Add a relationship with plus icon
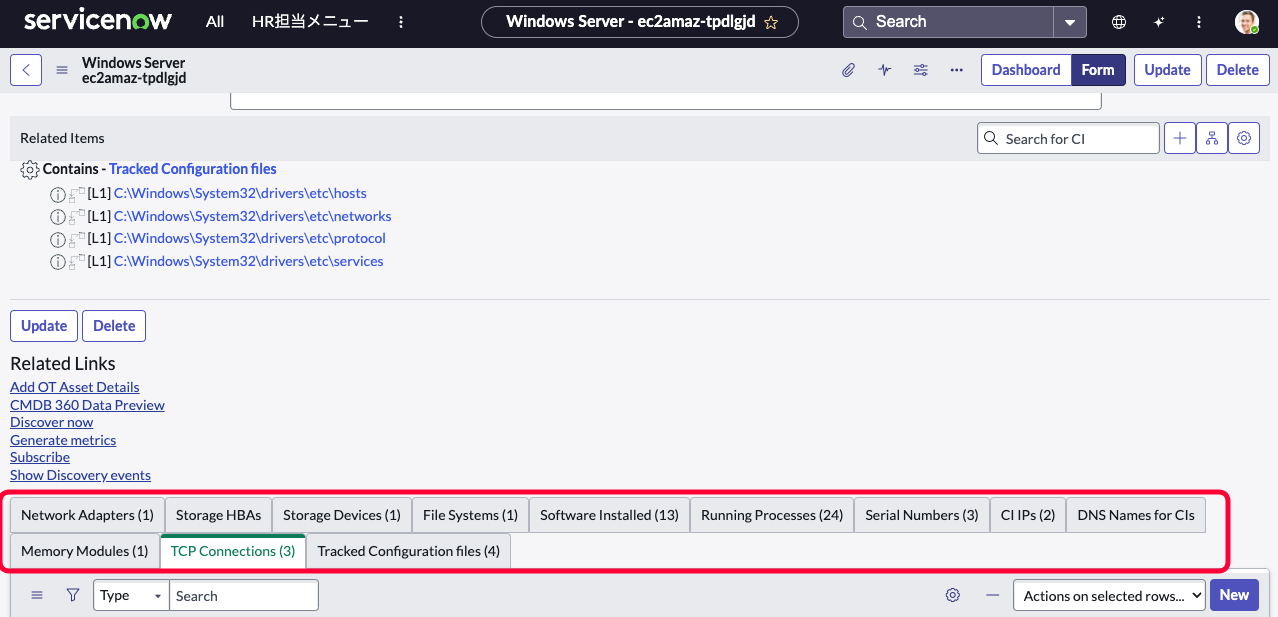 pos(1180,138)
